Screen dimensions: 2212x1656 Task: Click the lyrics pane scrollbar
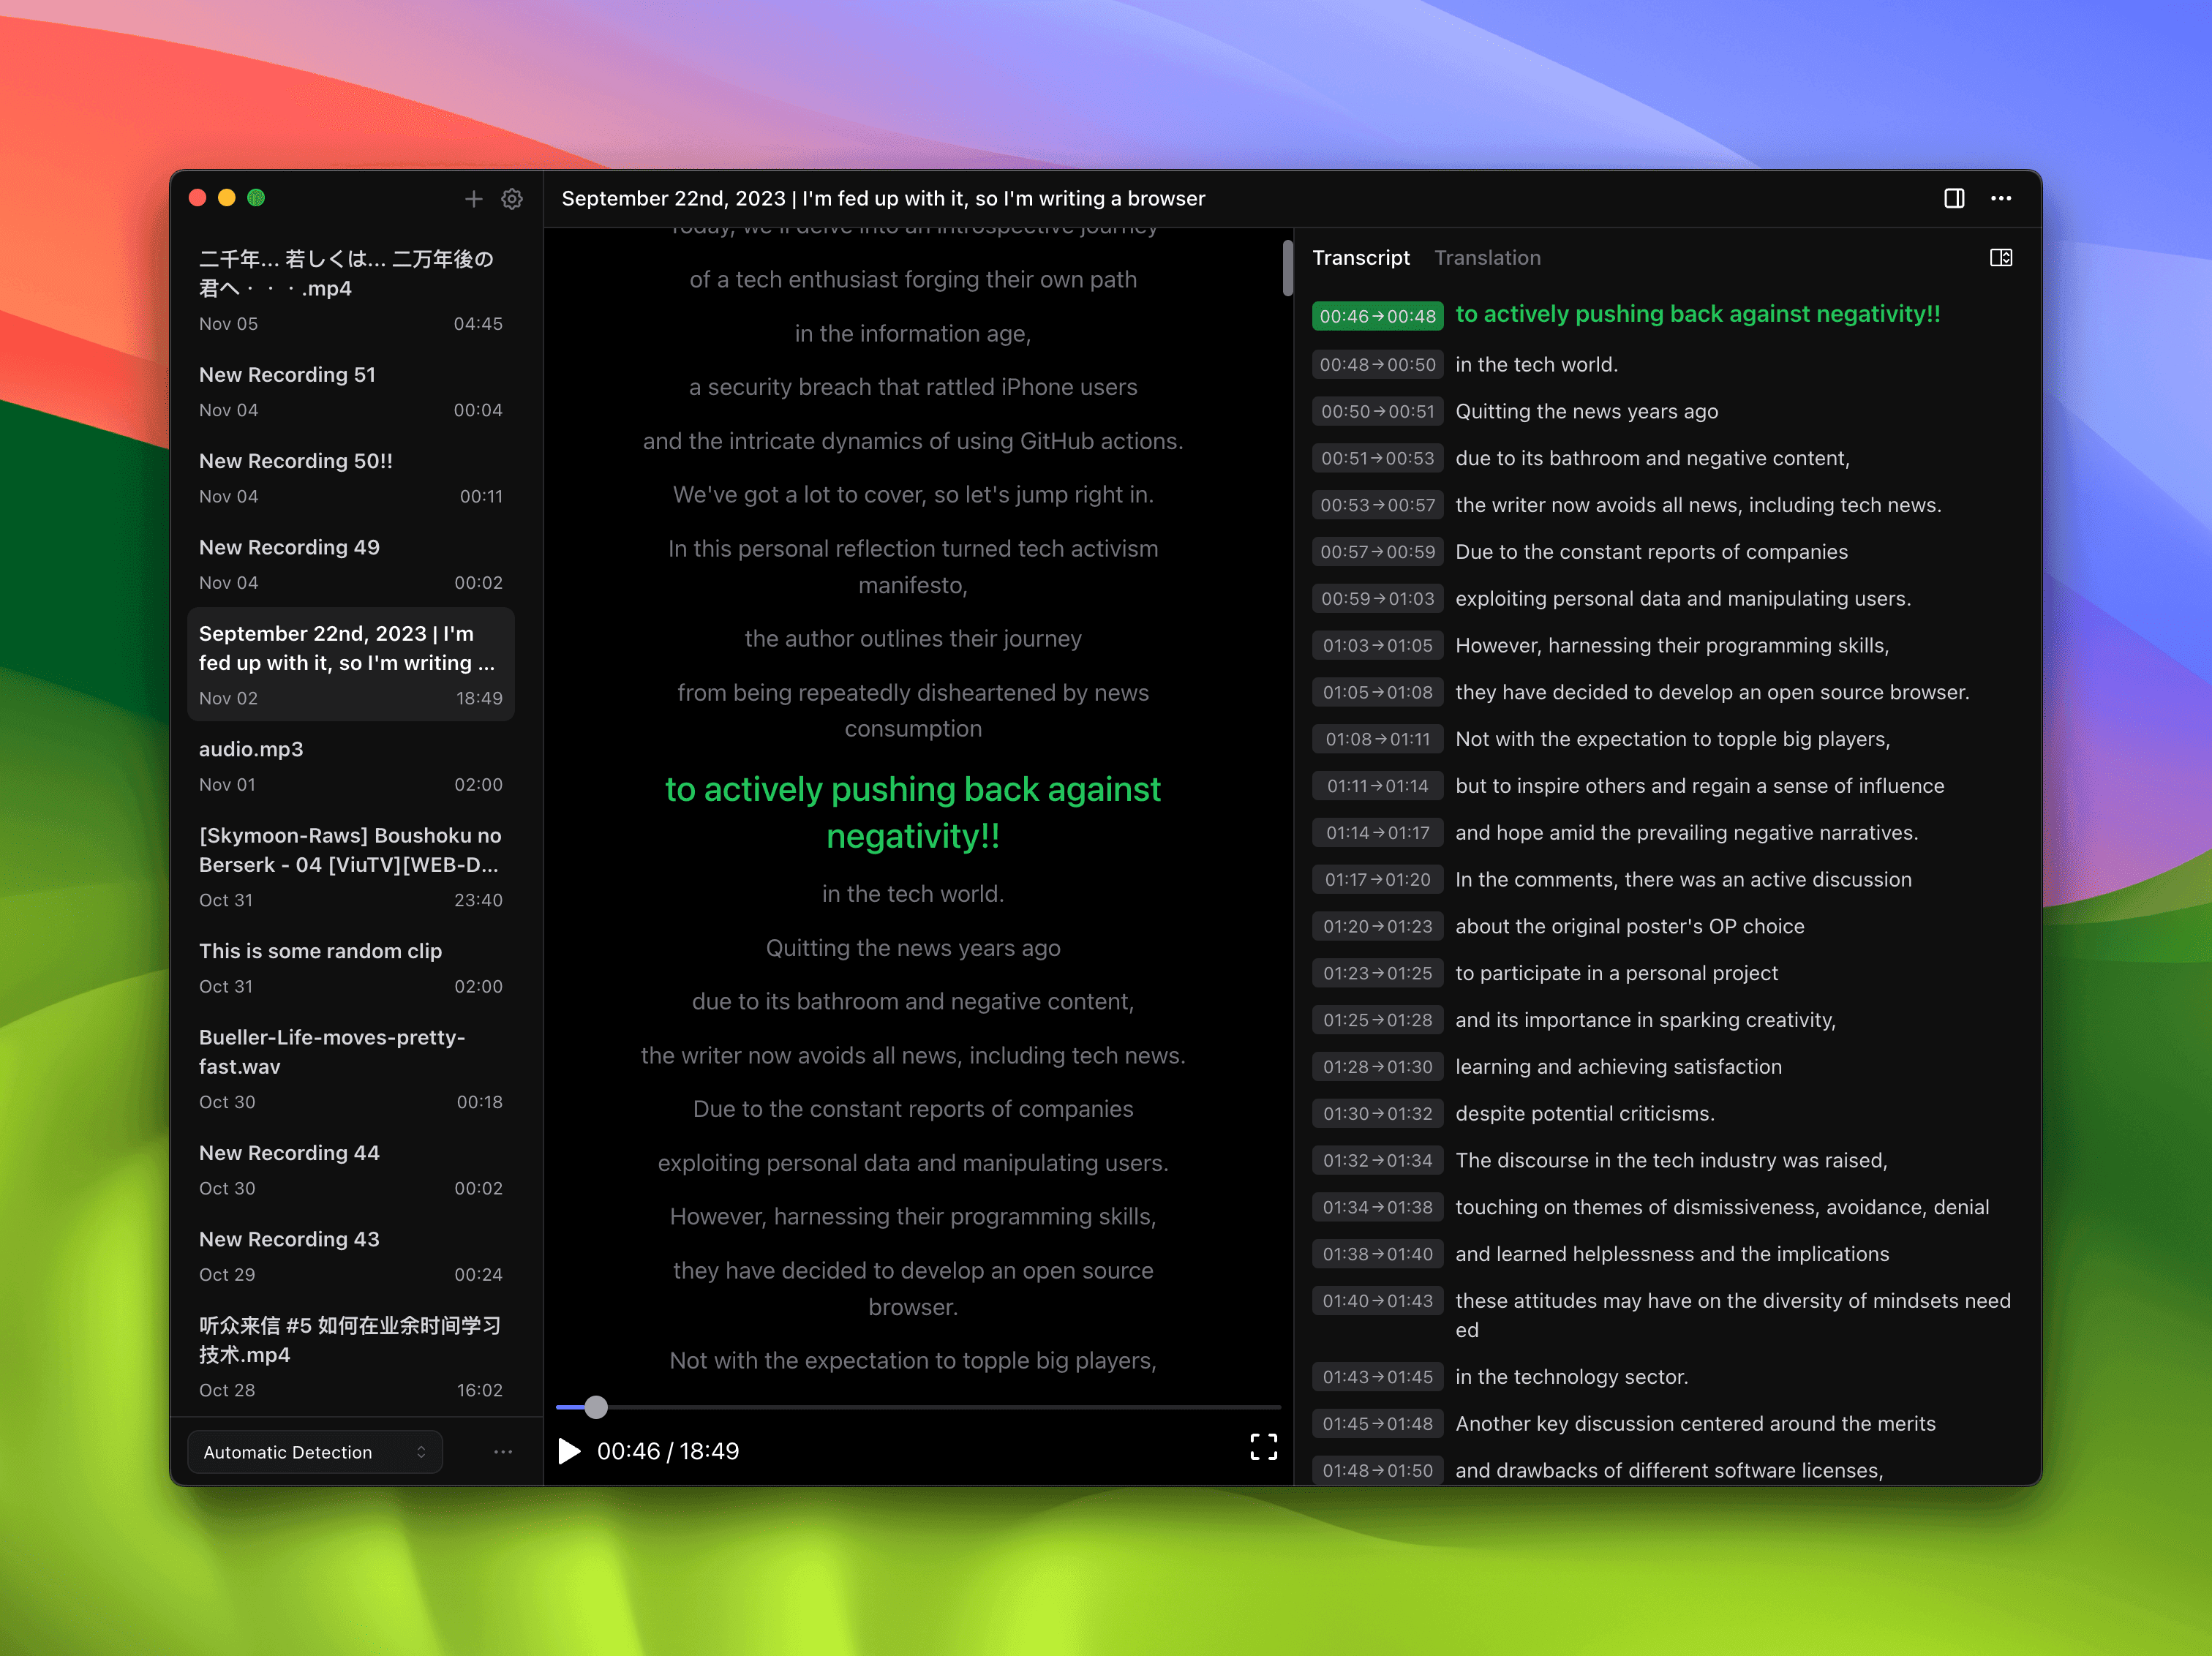coord(1287,268)
